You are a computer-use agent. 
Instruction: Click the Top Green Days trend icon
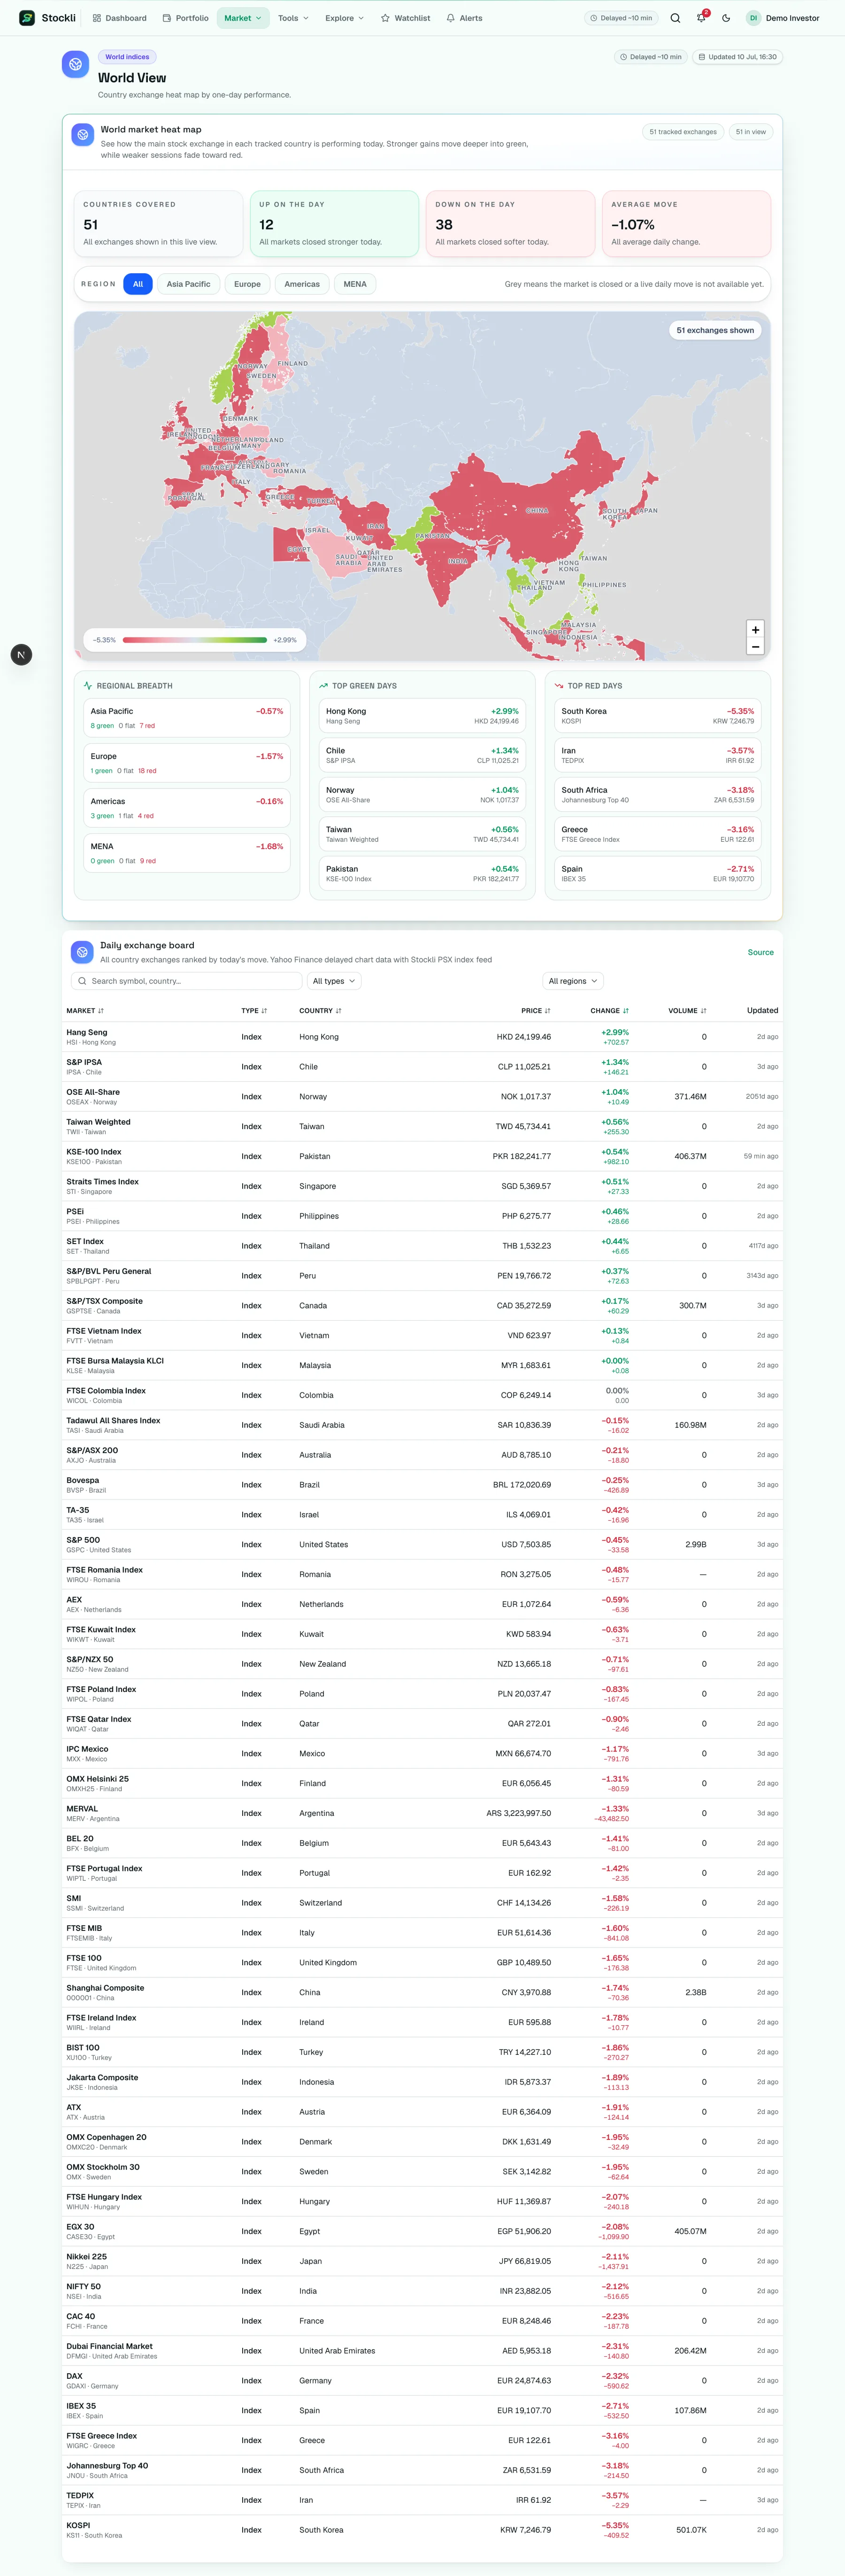point(323,686)
